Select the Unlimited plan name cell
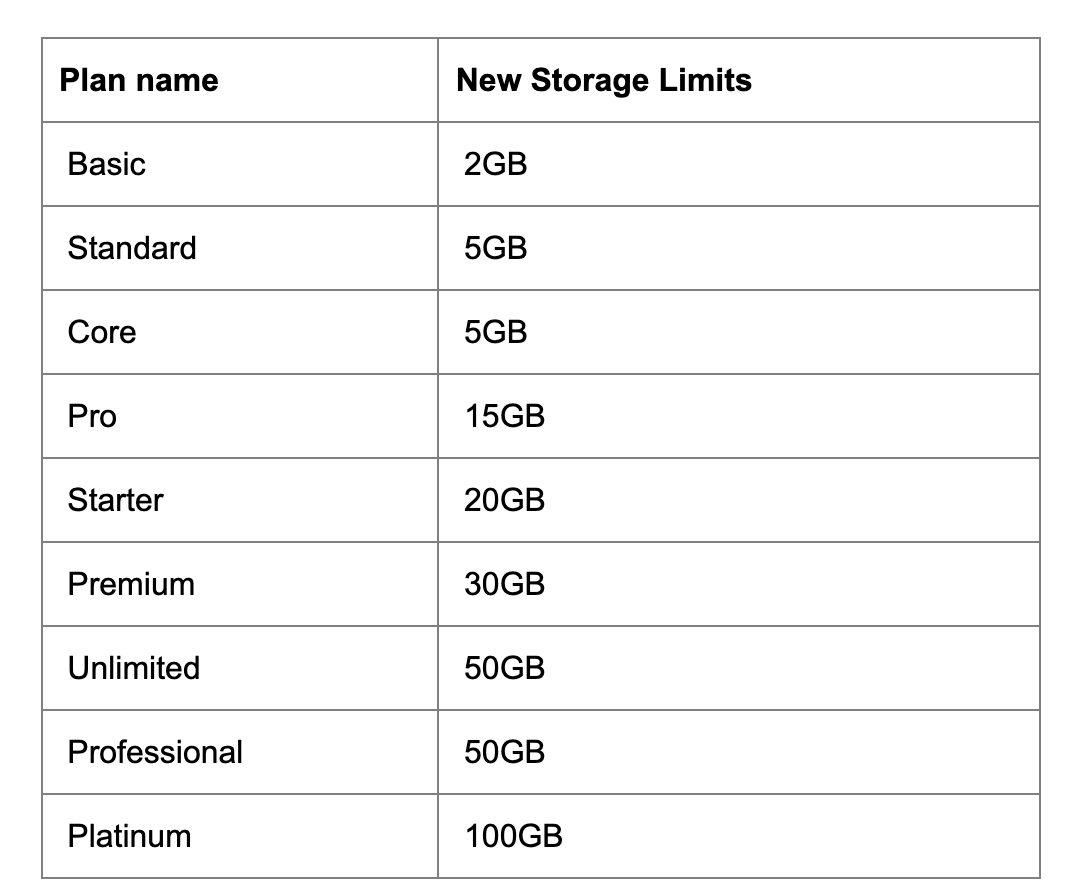This screenshot has width=1079, height=892. coord(134,668)
